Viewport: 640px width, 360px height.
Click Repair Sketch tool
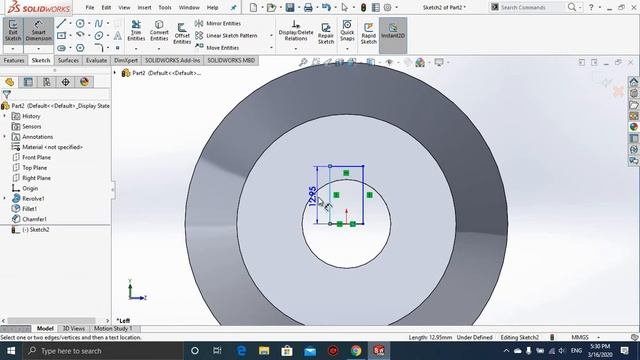coord(326,33)
